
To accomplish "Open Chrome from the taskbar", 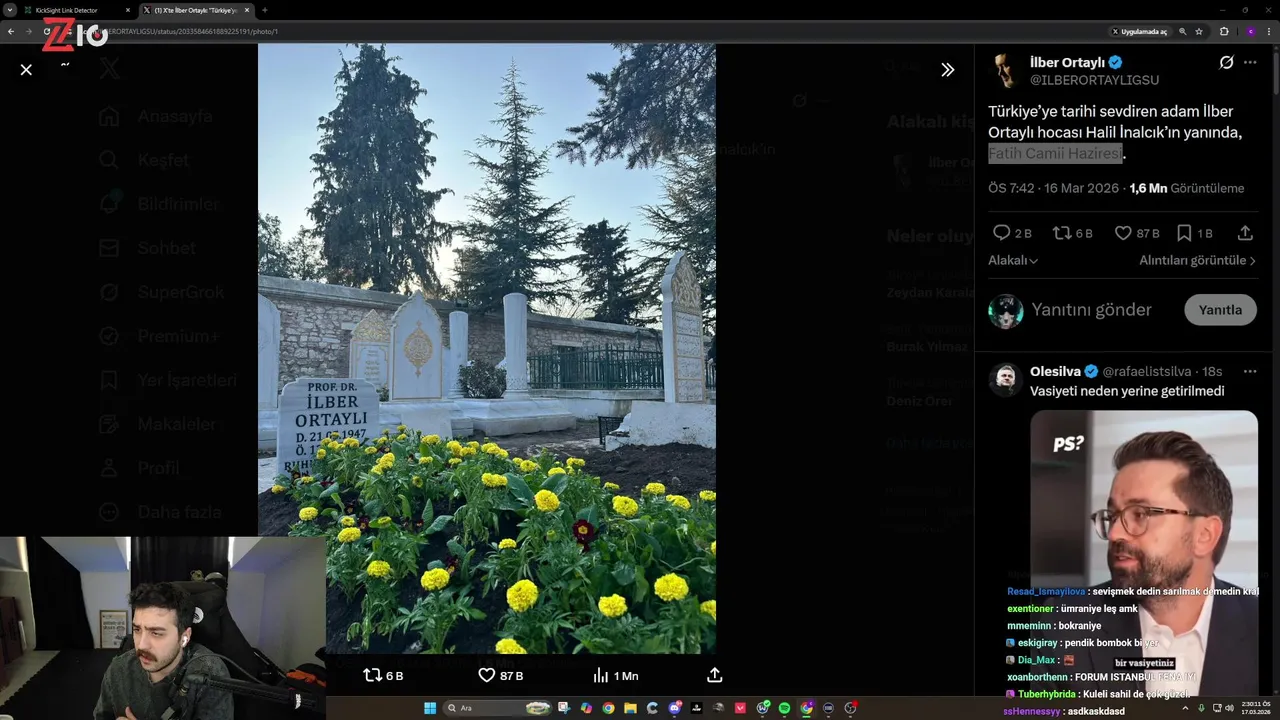I will pos(608,708).
